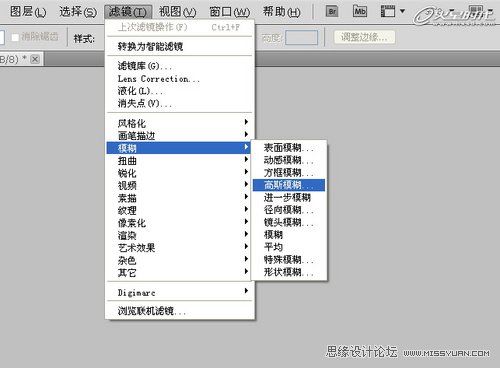Choose 转换为智能滤镜 from the filter menu
Image resolution: width=500 pixels, height=368 pixels.
[180, 46]
